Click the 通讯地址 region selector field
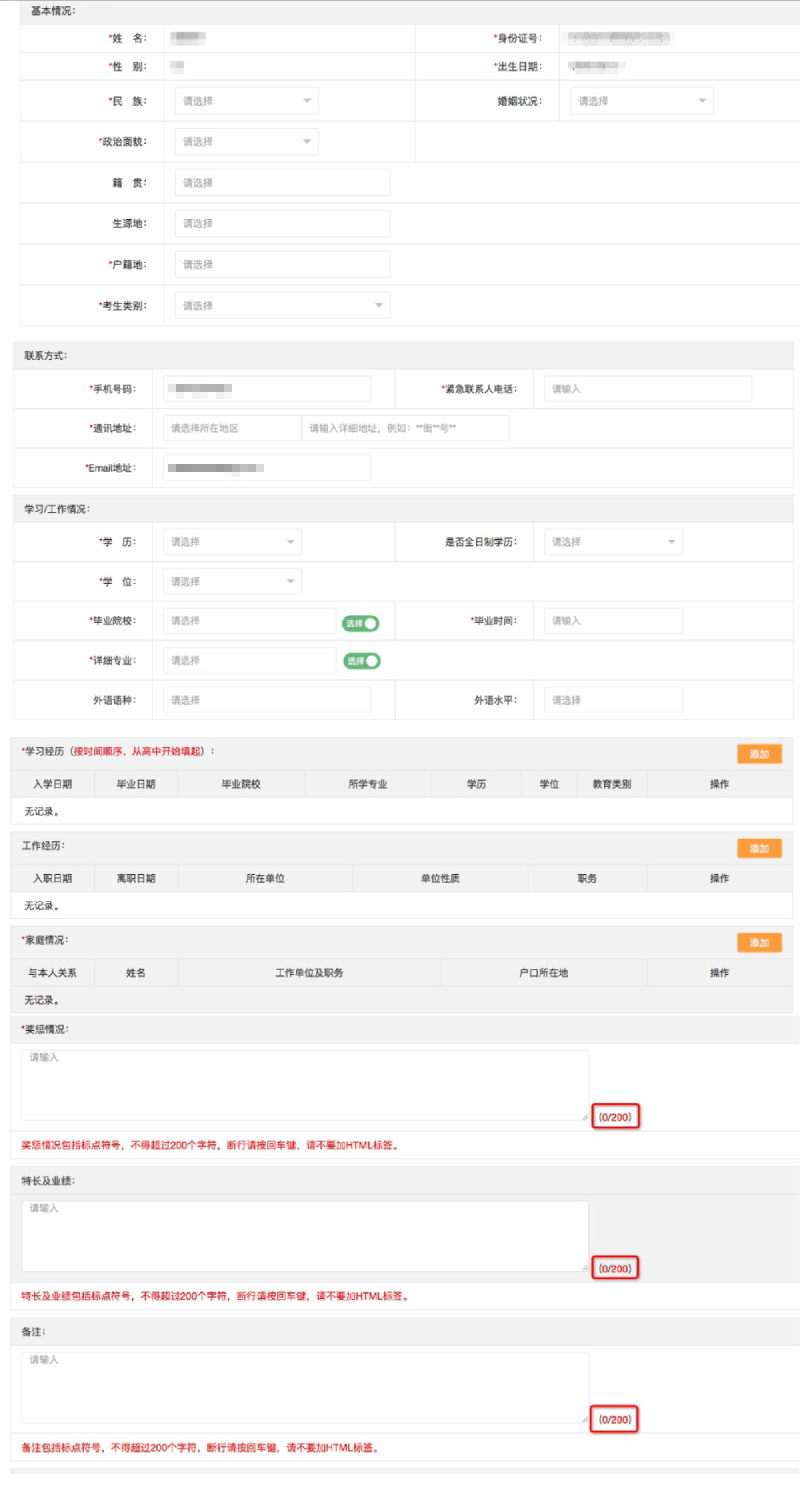This screenshot has height=1494, width=800. 231,429
